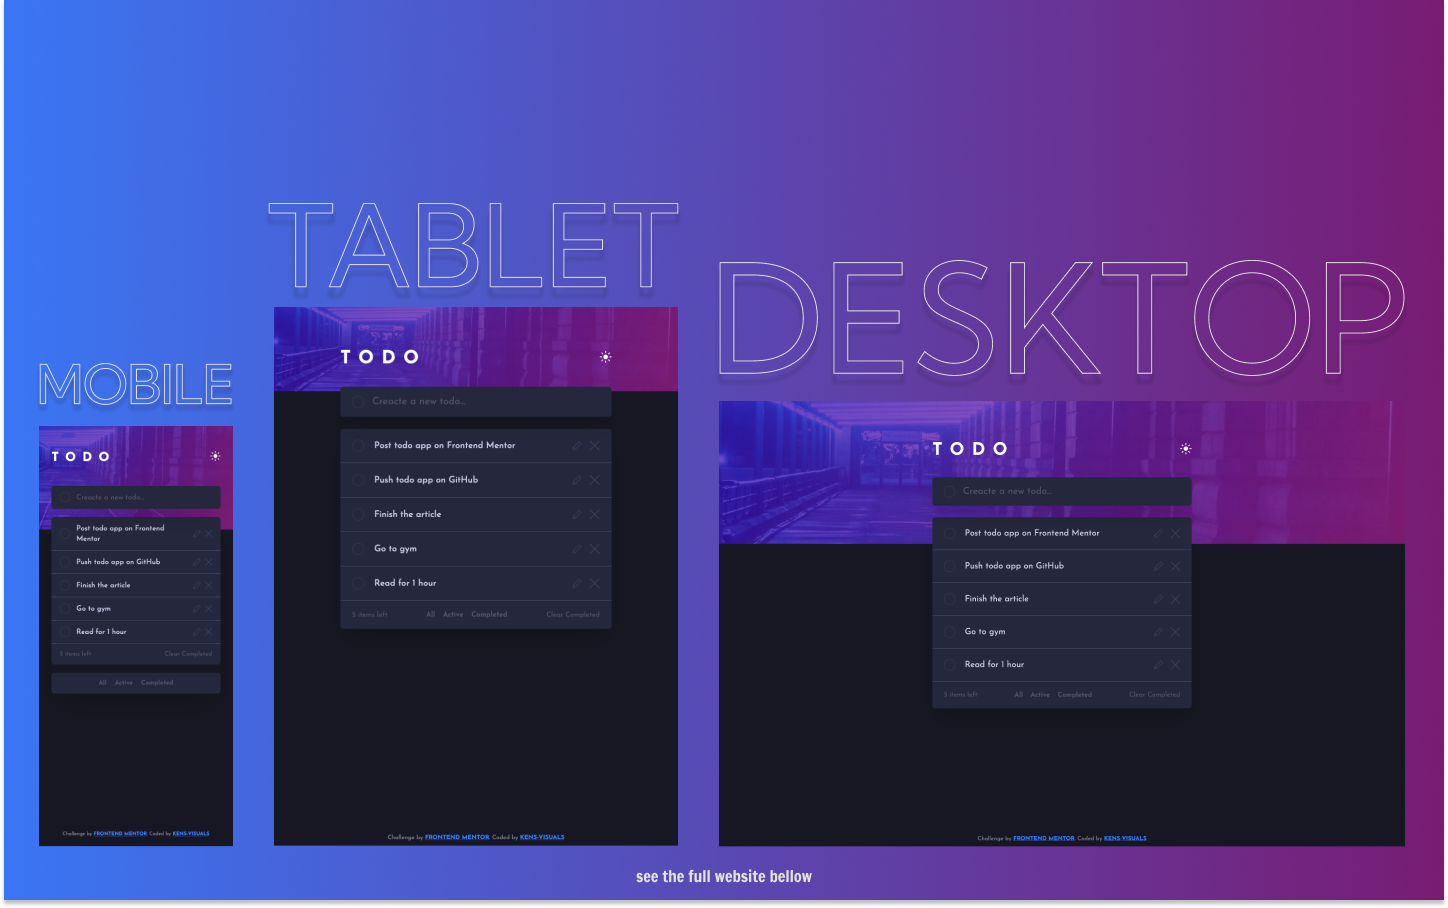Check 'Go to gym' circle in tablet preview
This screenshot has width=1448, height=908.
(358, 549)
